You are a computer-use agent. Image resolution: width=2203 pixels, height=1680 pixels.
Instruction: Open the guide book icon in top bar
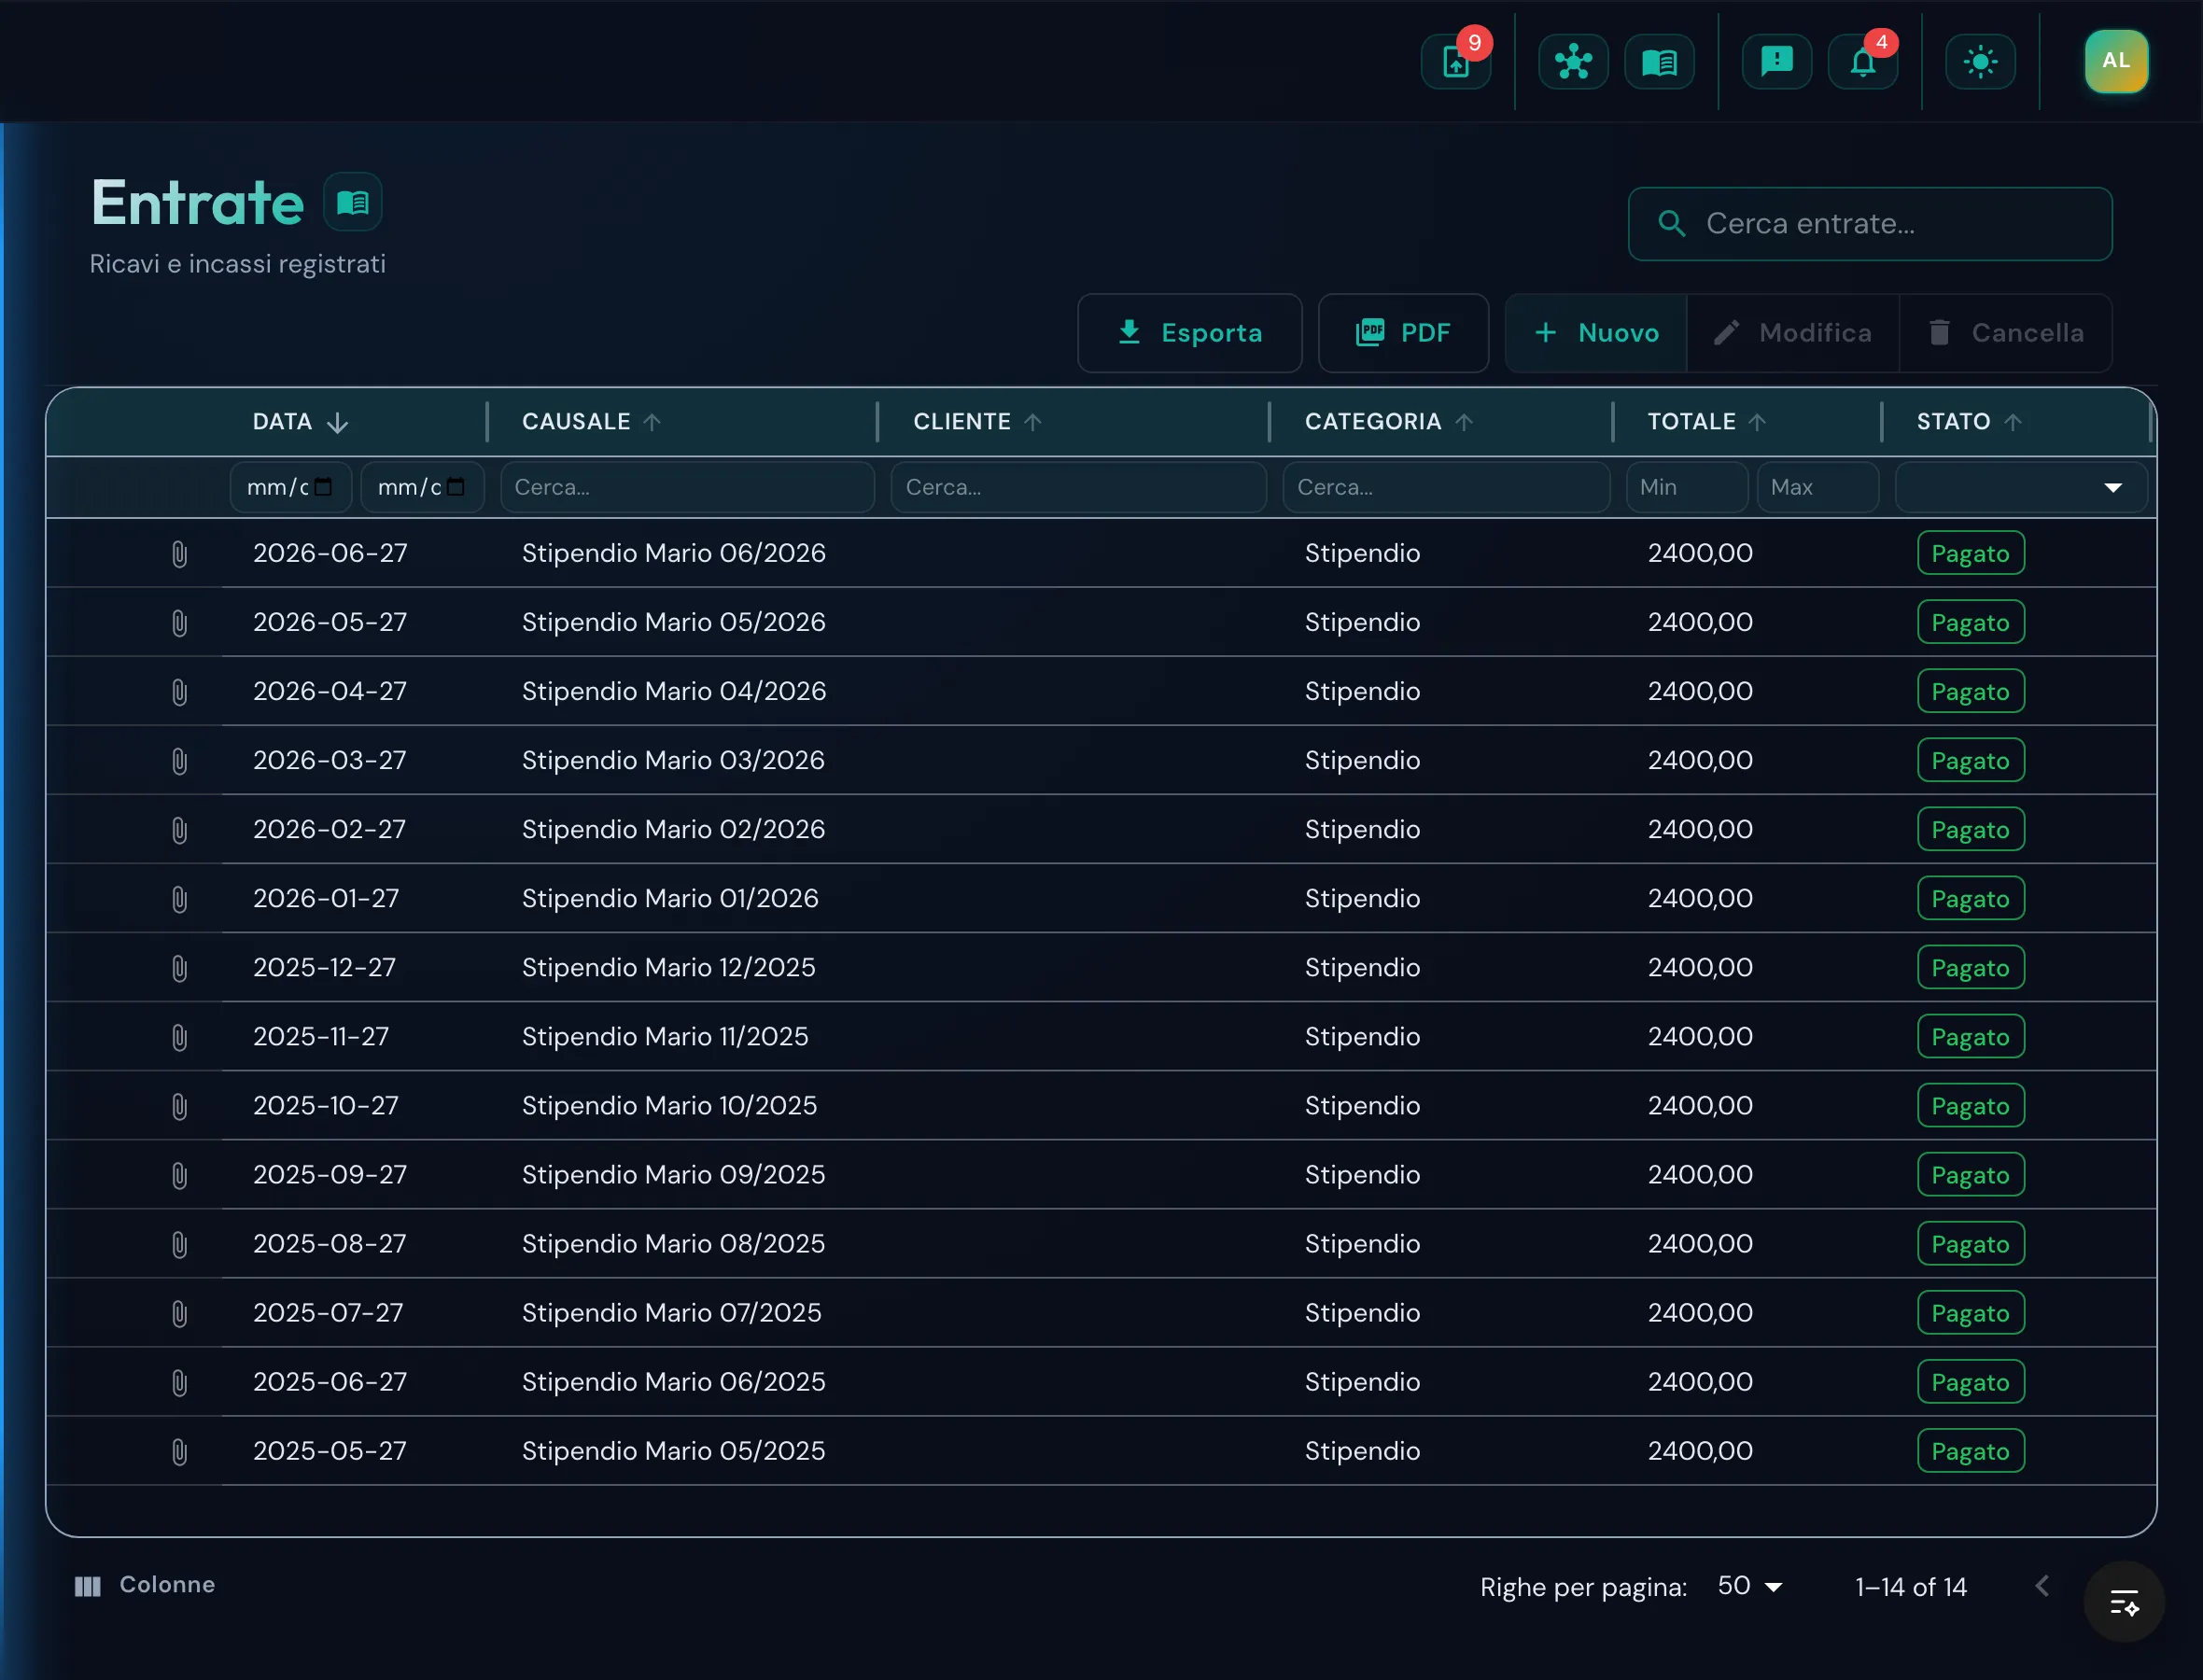pyautogui.click(x=1659, y=62)
